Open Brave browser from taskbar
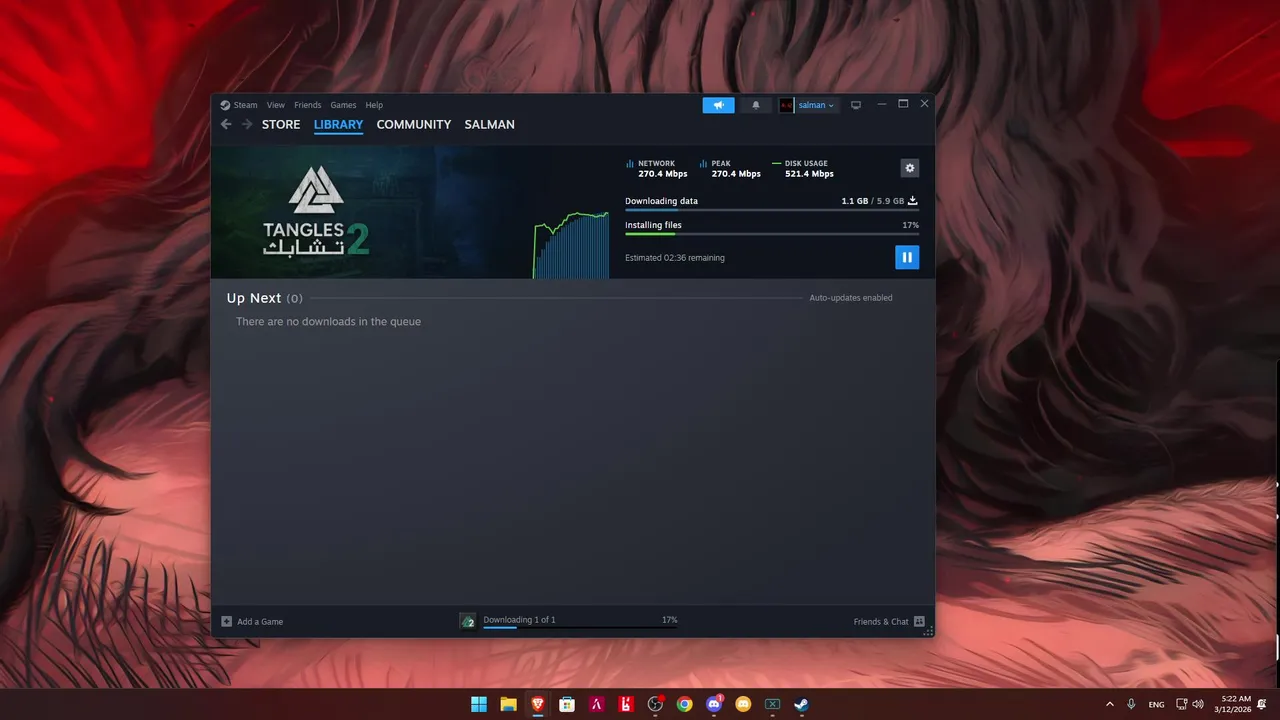 (538, 704)
